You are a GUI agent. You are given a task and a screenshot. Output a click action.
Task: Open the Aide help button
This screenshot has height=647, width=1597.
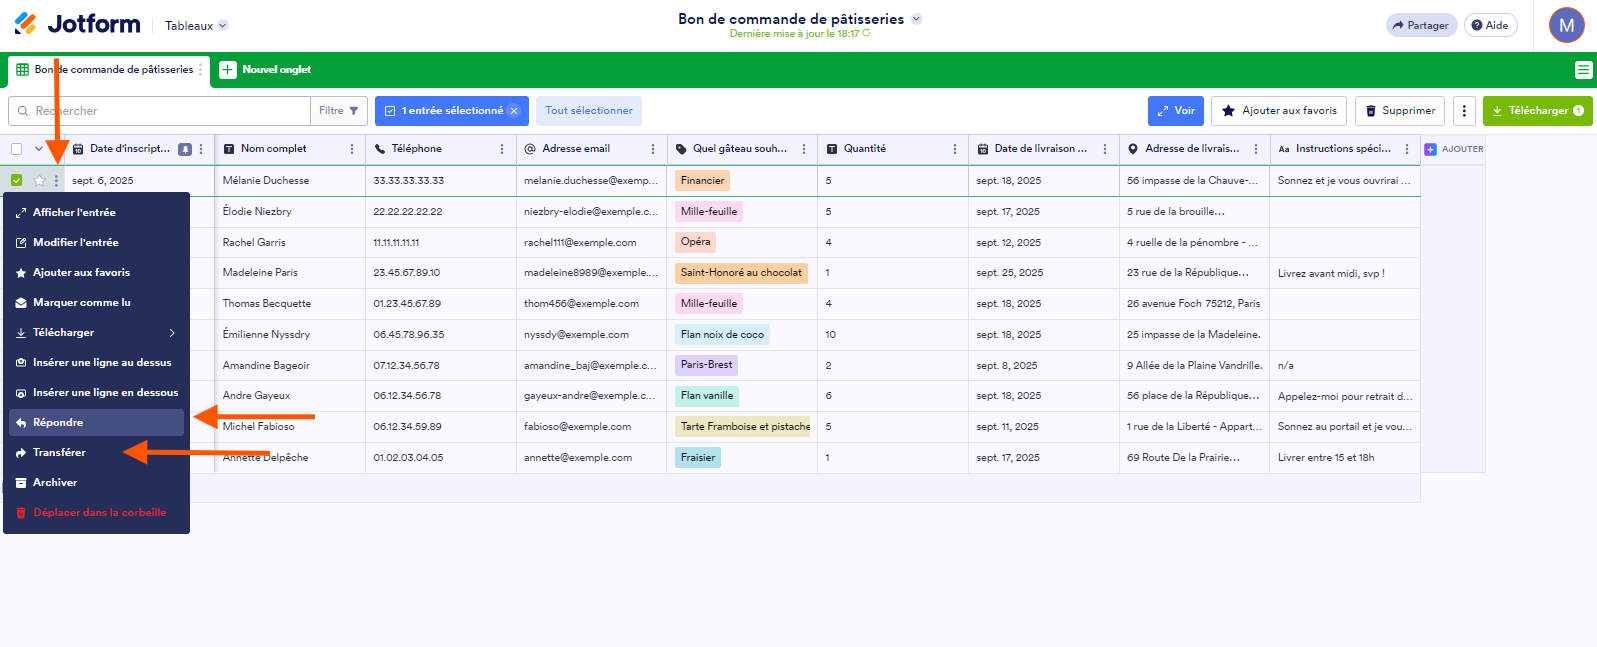[x=1490, y=25]
